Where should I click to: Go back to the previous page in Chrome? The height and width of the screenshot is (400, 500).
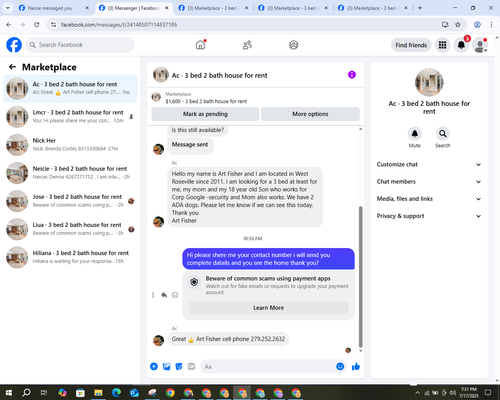9,24
